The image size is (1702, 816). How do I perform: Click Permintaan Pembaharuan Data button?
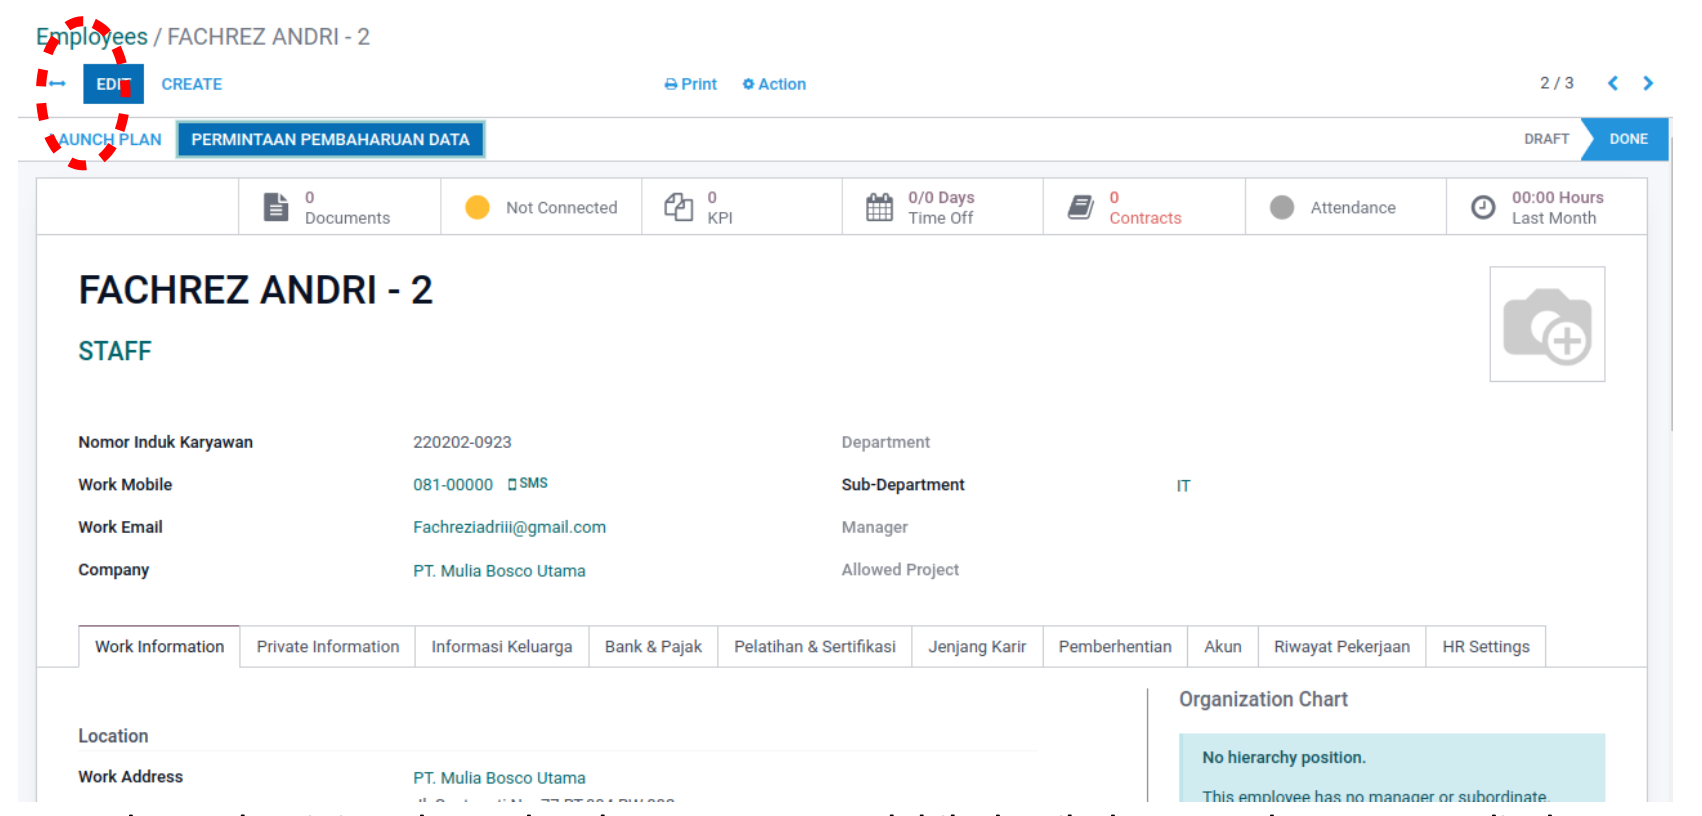click(330, 140)
